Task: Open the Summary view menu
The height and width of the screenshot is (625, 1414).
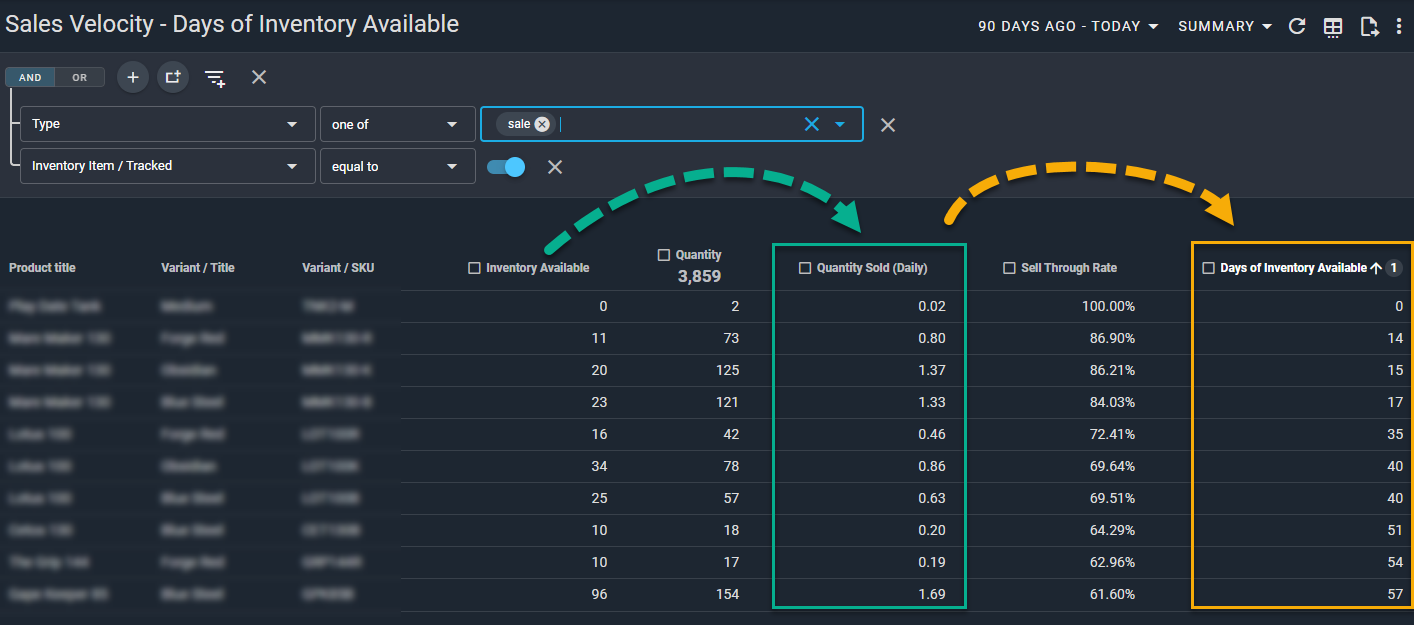Action: click(x=1224, y=27)
